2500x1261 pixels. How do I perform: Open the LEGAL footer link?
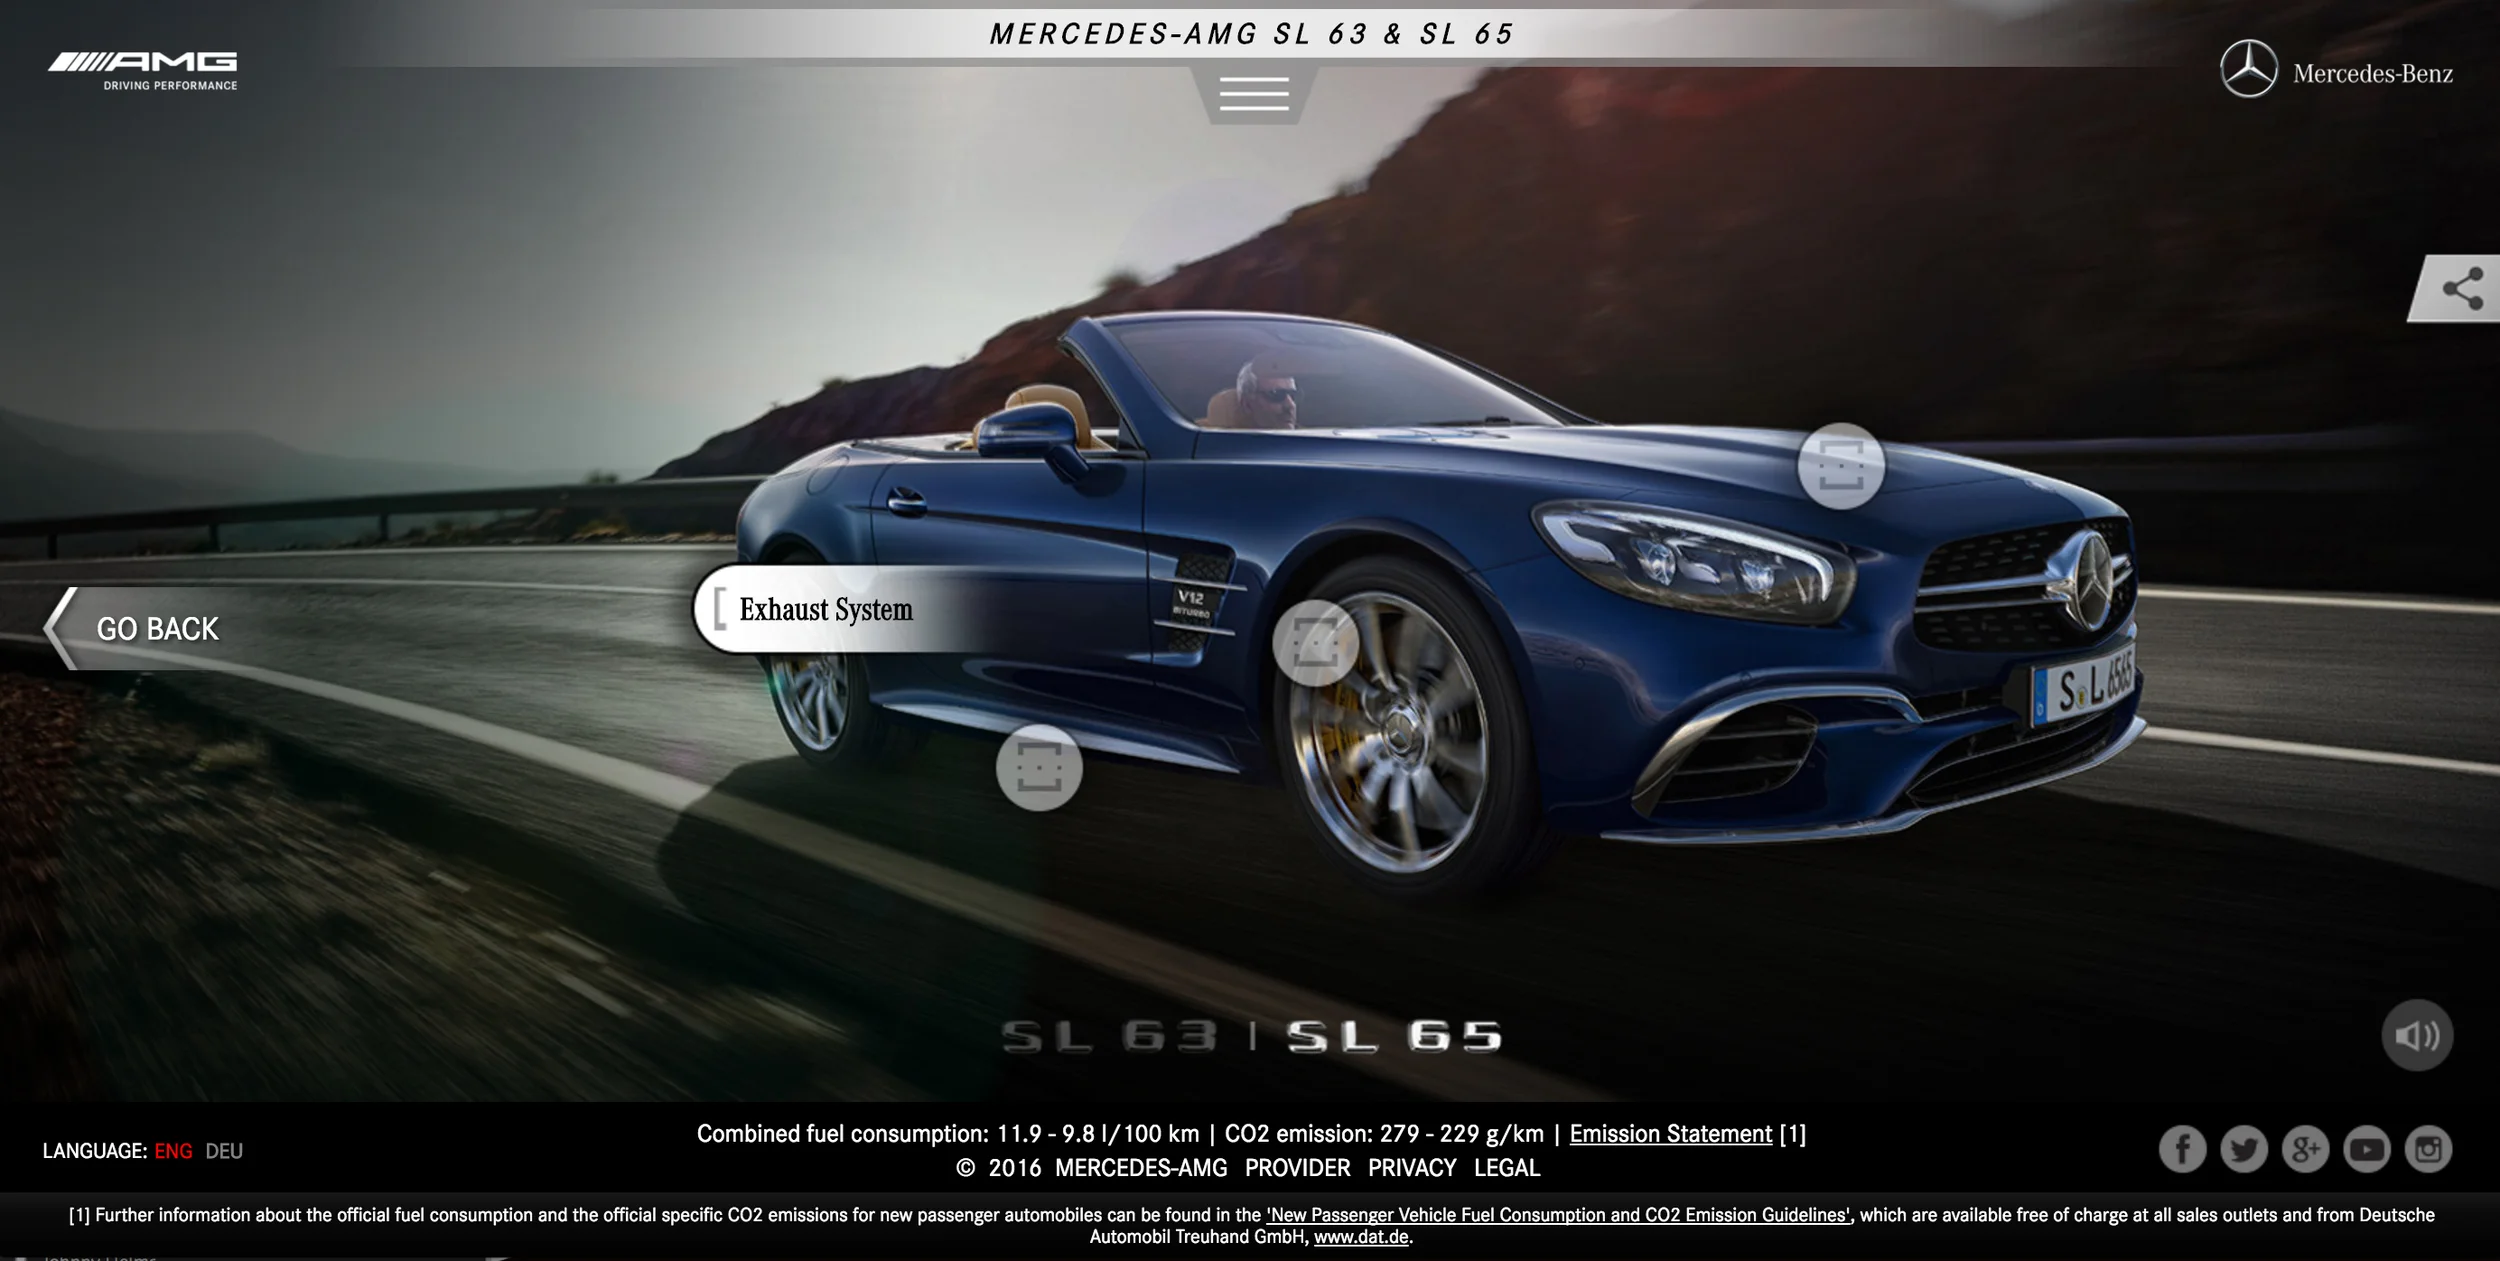pyautogui.click(x=1507, y=1167)
